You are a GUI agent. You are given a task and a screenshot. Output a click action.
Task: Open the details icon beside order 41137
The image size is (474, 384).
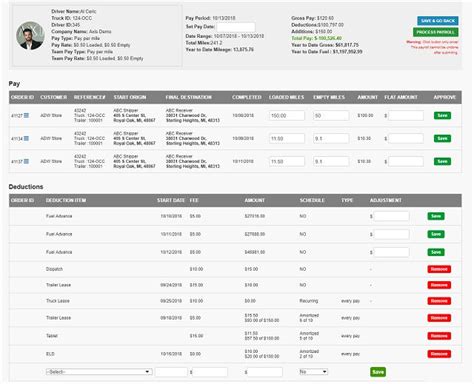click(x=26, y=161)
